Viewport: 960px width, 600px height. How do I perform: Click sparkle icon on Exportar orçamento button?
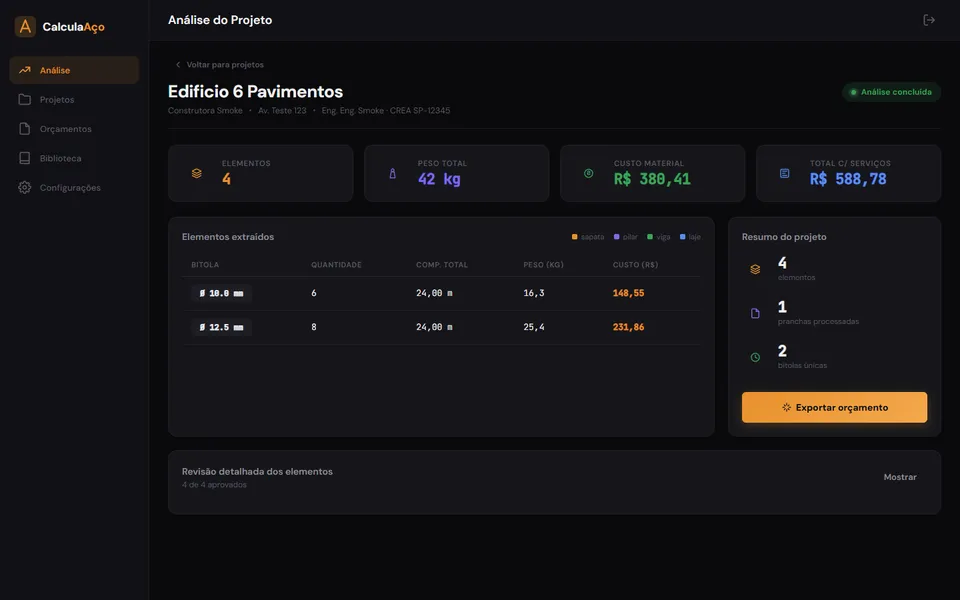[x=786, y=407]
